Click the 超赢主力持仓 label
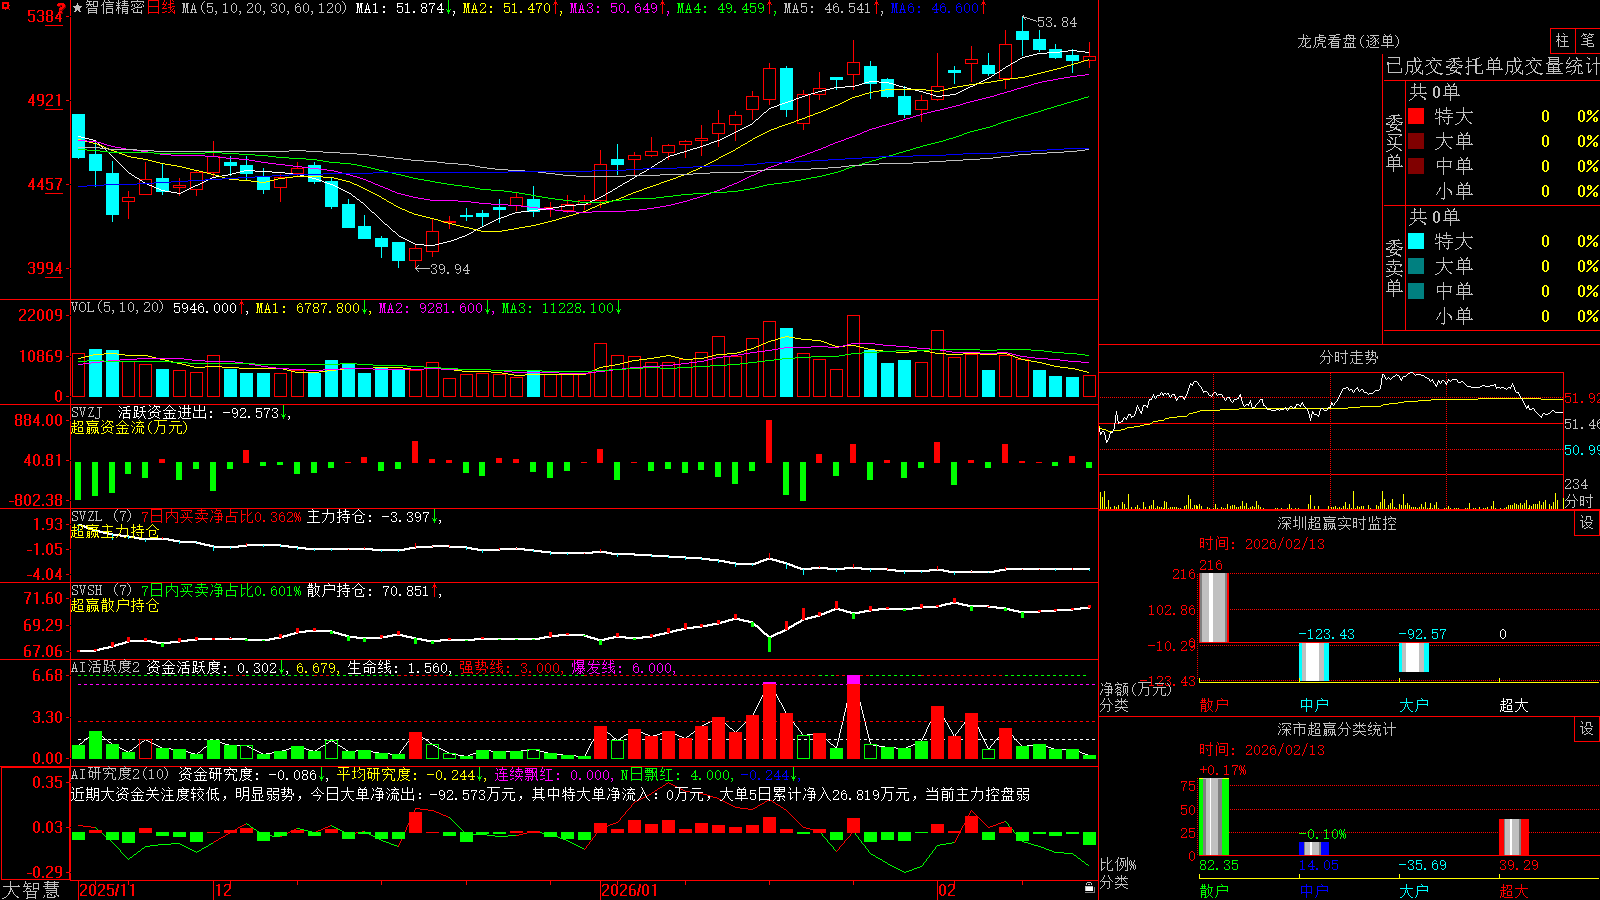Viewport: 1600px width, 900px height. click(115, 531)
